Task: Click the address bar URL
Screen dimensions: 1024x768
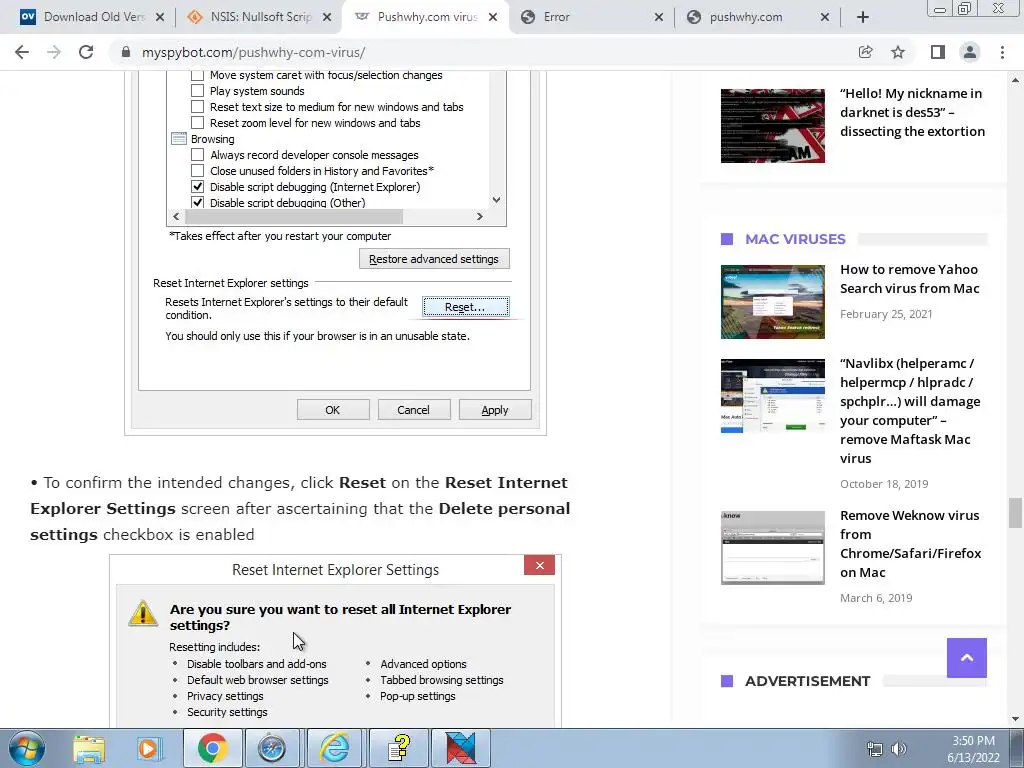Action: point(253,52)
